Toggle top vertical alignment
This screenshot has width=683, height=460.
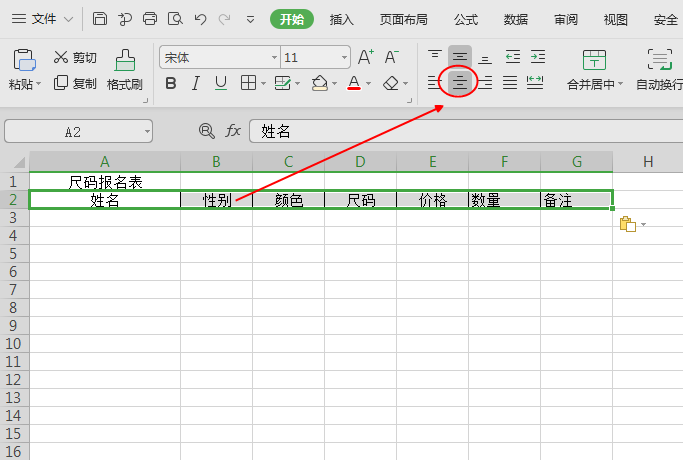(x=435, y=56)
